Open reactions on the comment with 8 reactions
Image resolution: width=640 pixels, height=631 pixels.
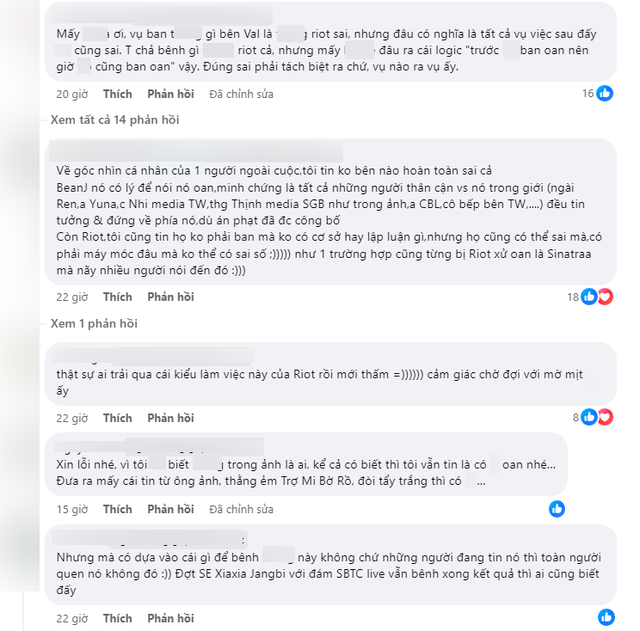click(596, 417)
